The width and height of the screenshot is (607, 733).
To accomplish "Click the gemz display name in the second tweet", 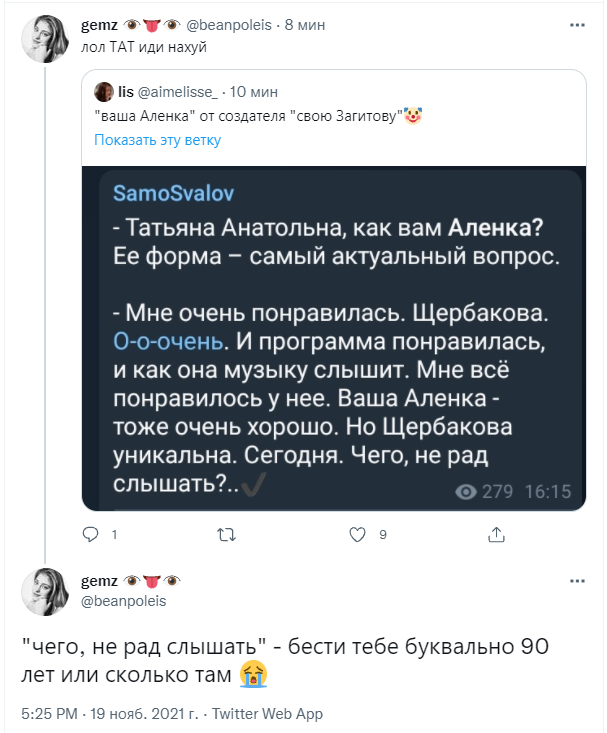I will pos(98,580).
